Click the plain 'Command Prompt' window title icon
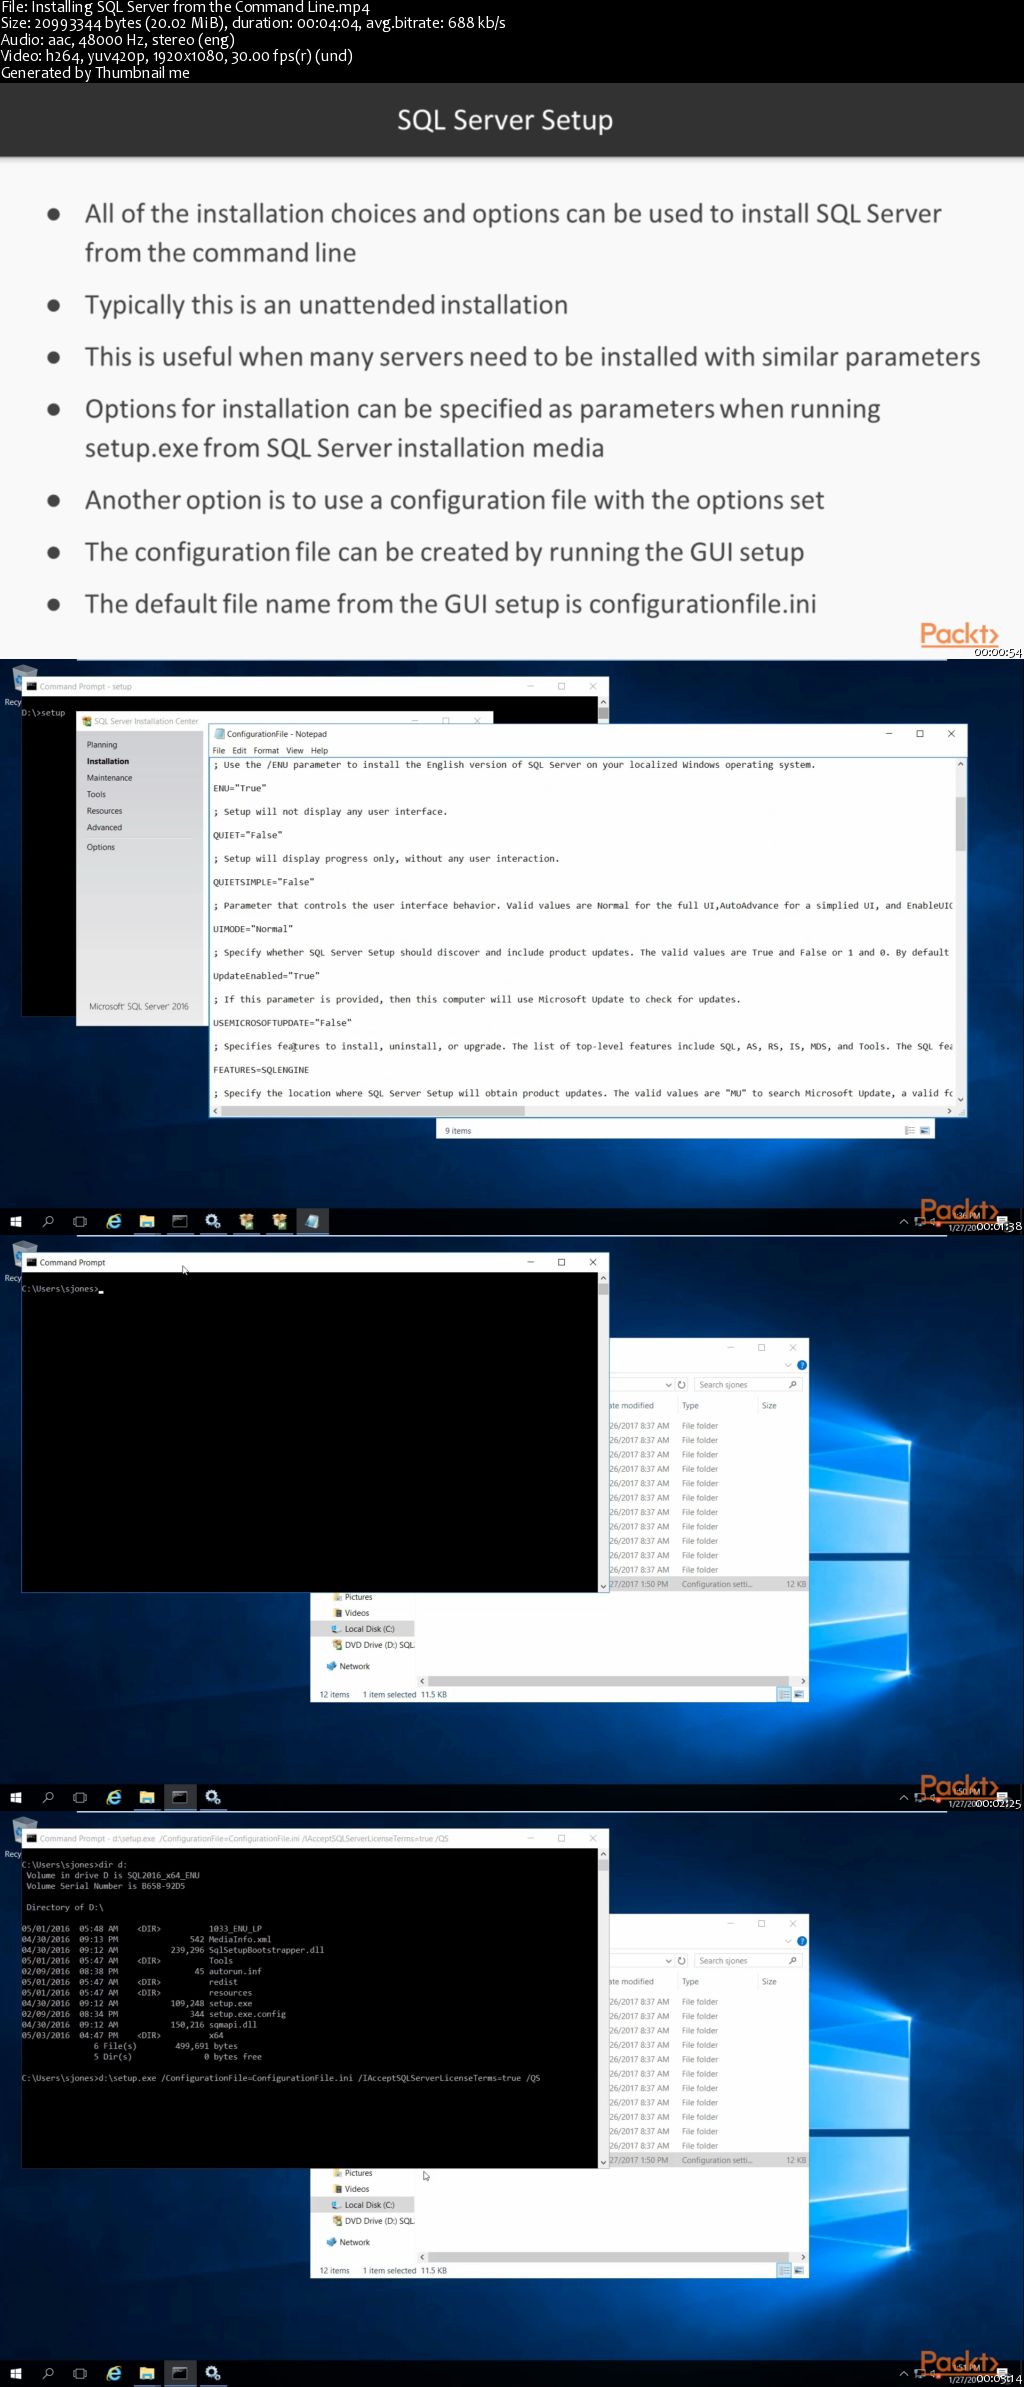Viewport: 1024px width, 2387px height. point(32,1262)
